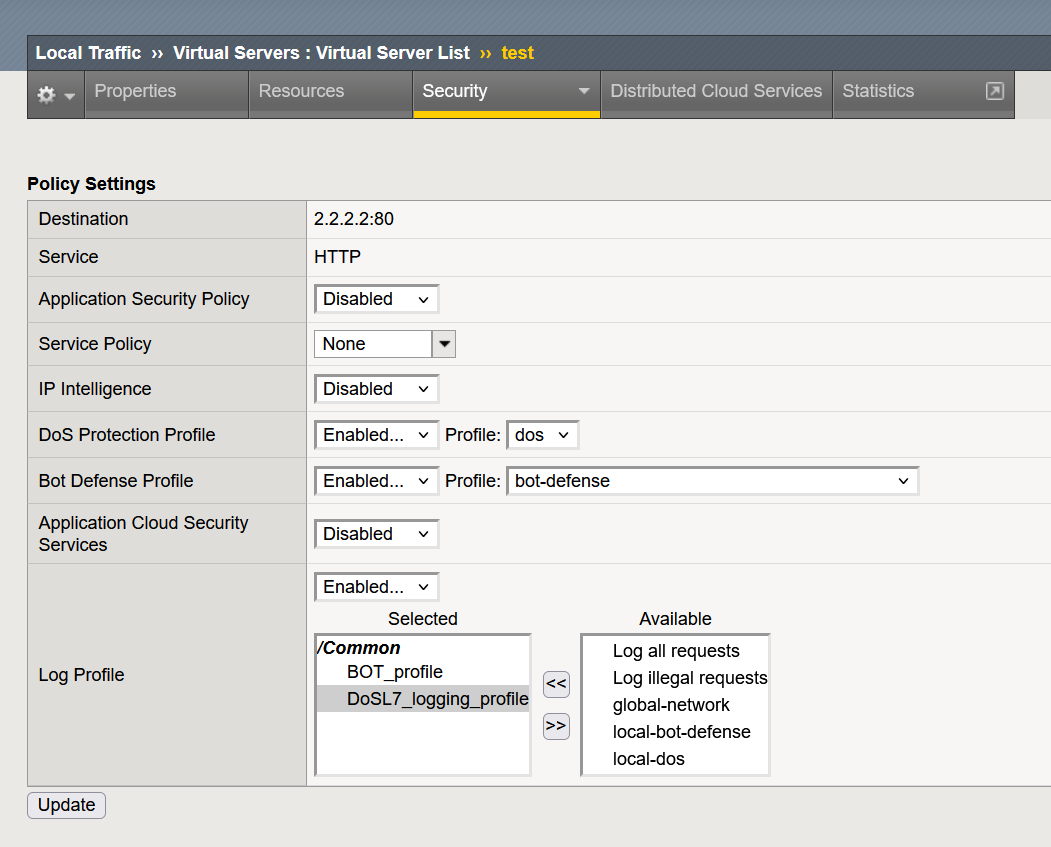
Task: Click the Service Policy None input field
Action: (x=373, y=344)
